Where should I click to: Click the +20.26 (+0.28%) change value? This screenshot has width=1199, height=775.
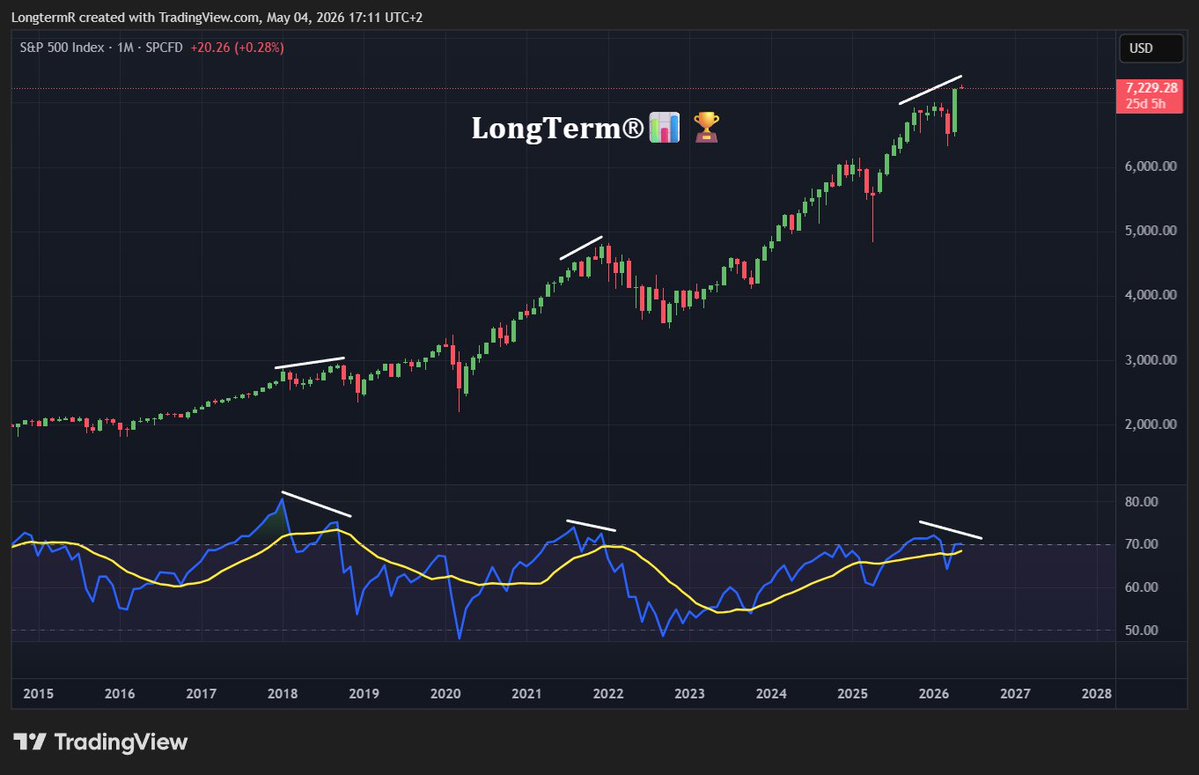coord(237,47)
